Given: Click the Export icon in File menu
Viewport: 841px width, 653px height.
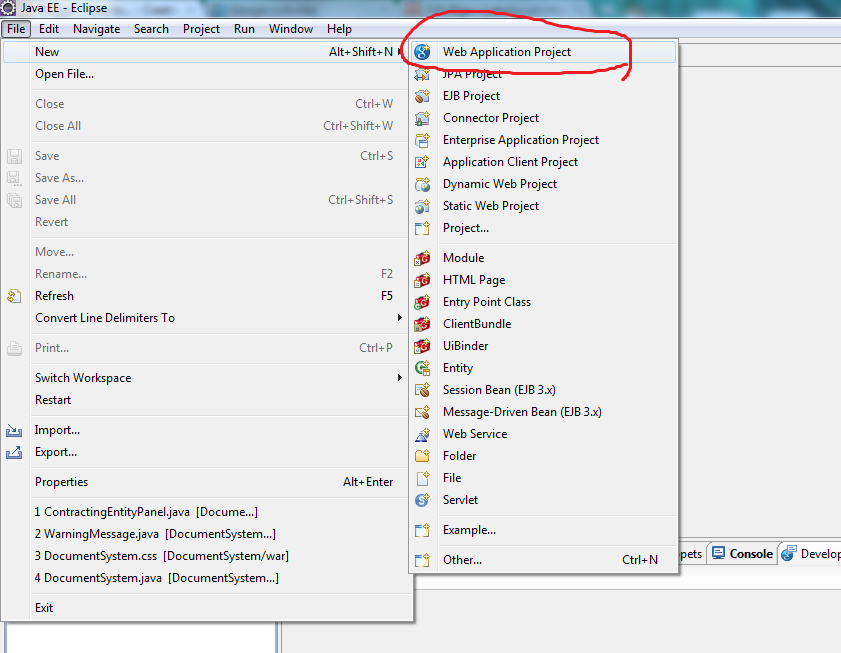Looking at the screenshot, I should click(14, 452).
